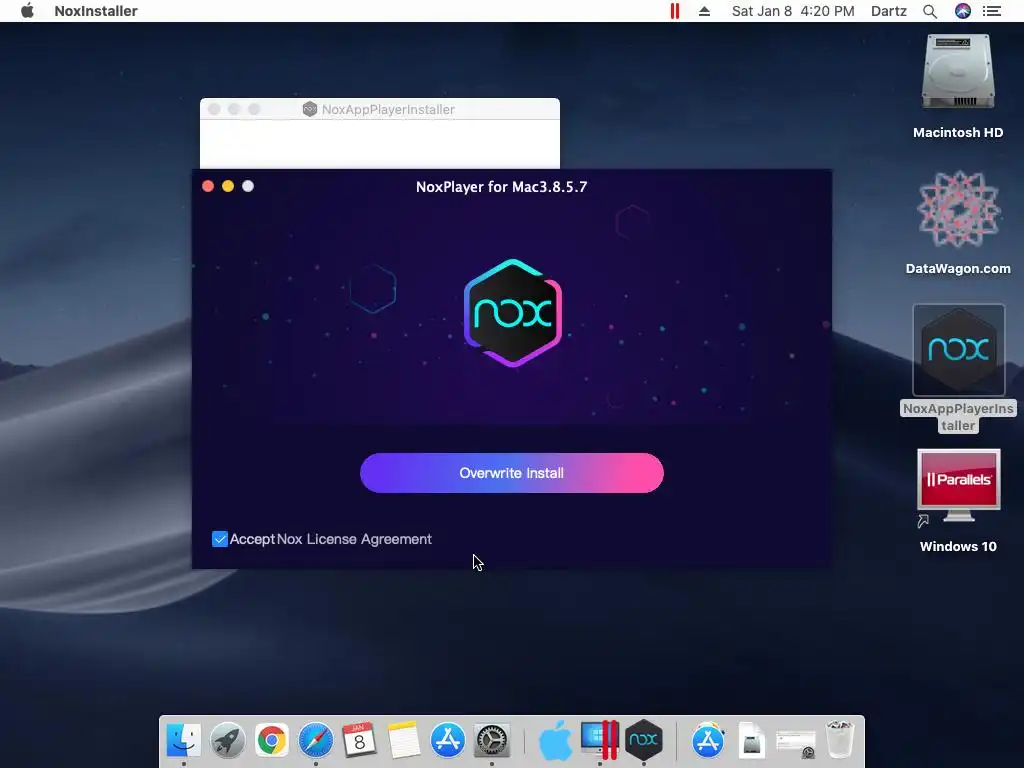The width and height of the screenshot is (1024, 768).
Task: Open the Apple menu
Action: pyautogui.click(x=27, y=11)
